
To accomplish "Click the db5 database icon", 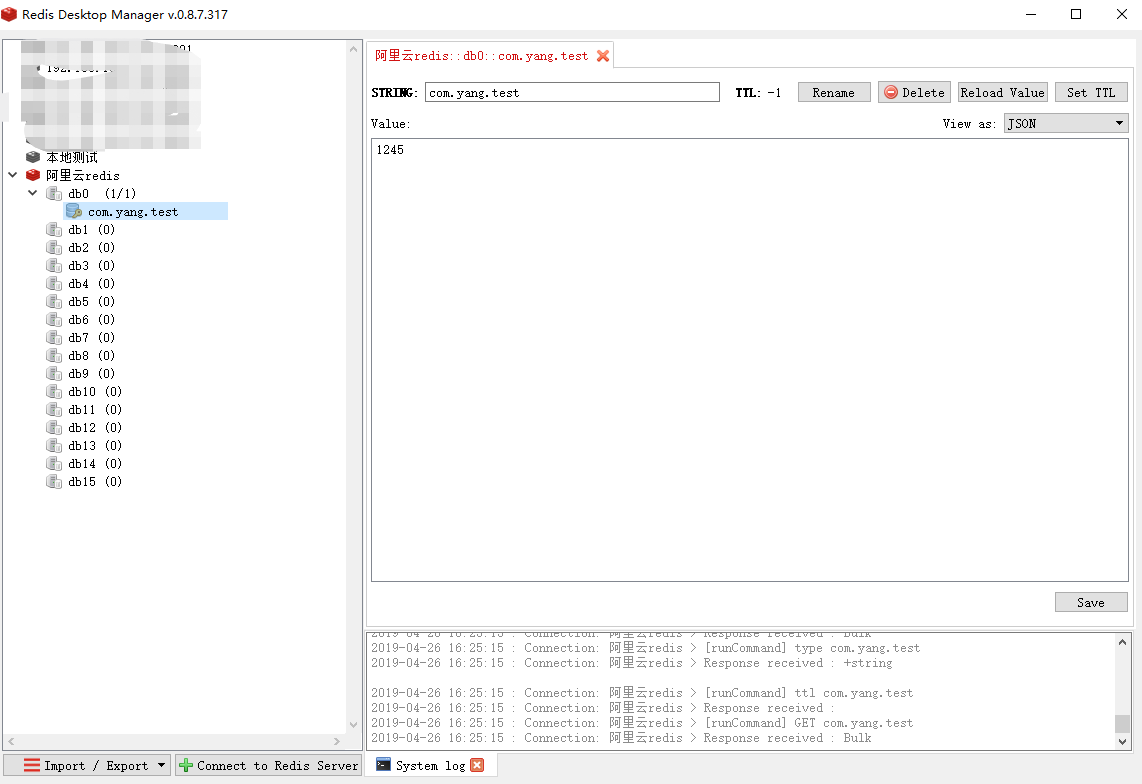I will (x=54, y=302).
